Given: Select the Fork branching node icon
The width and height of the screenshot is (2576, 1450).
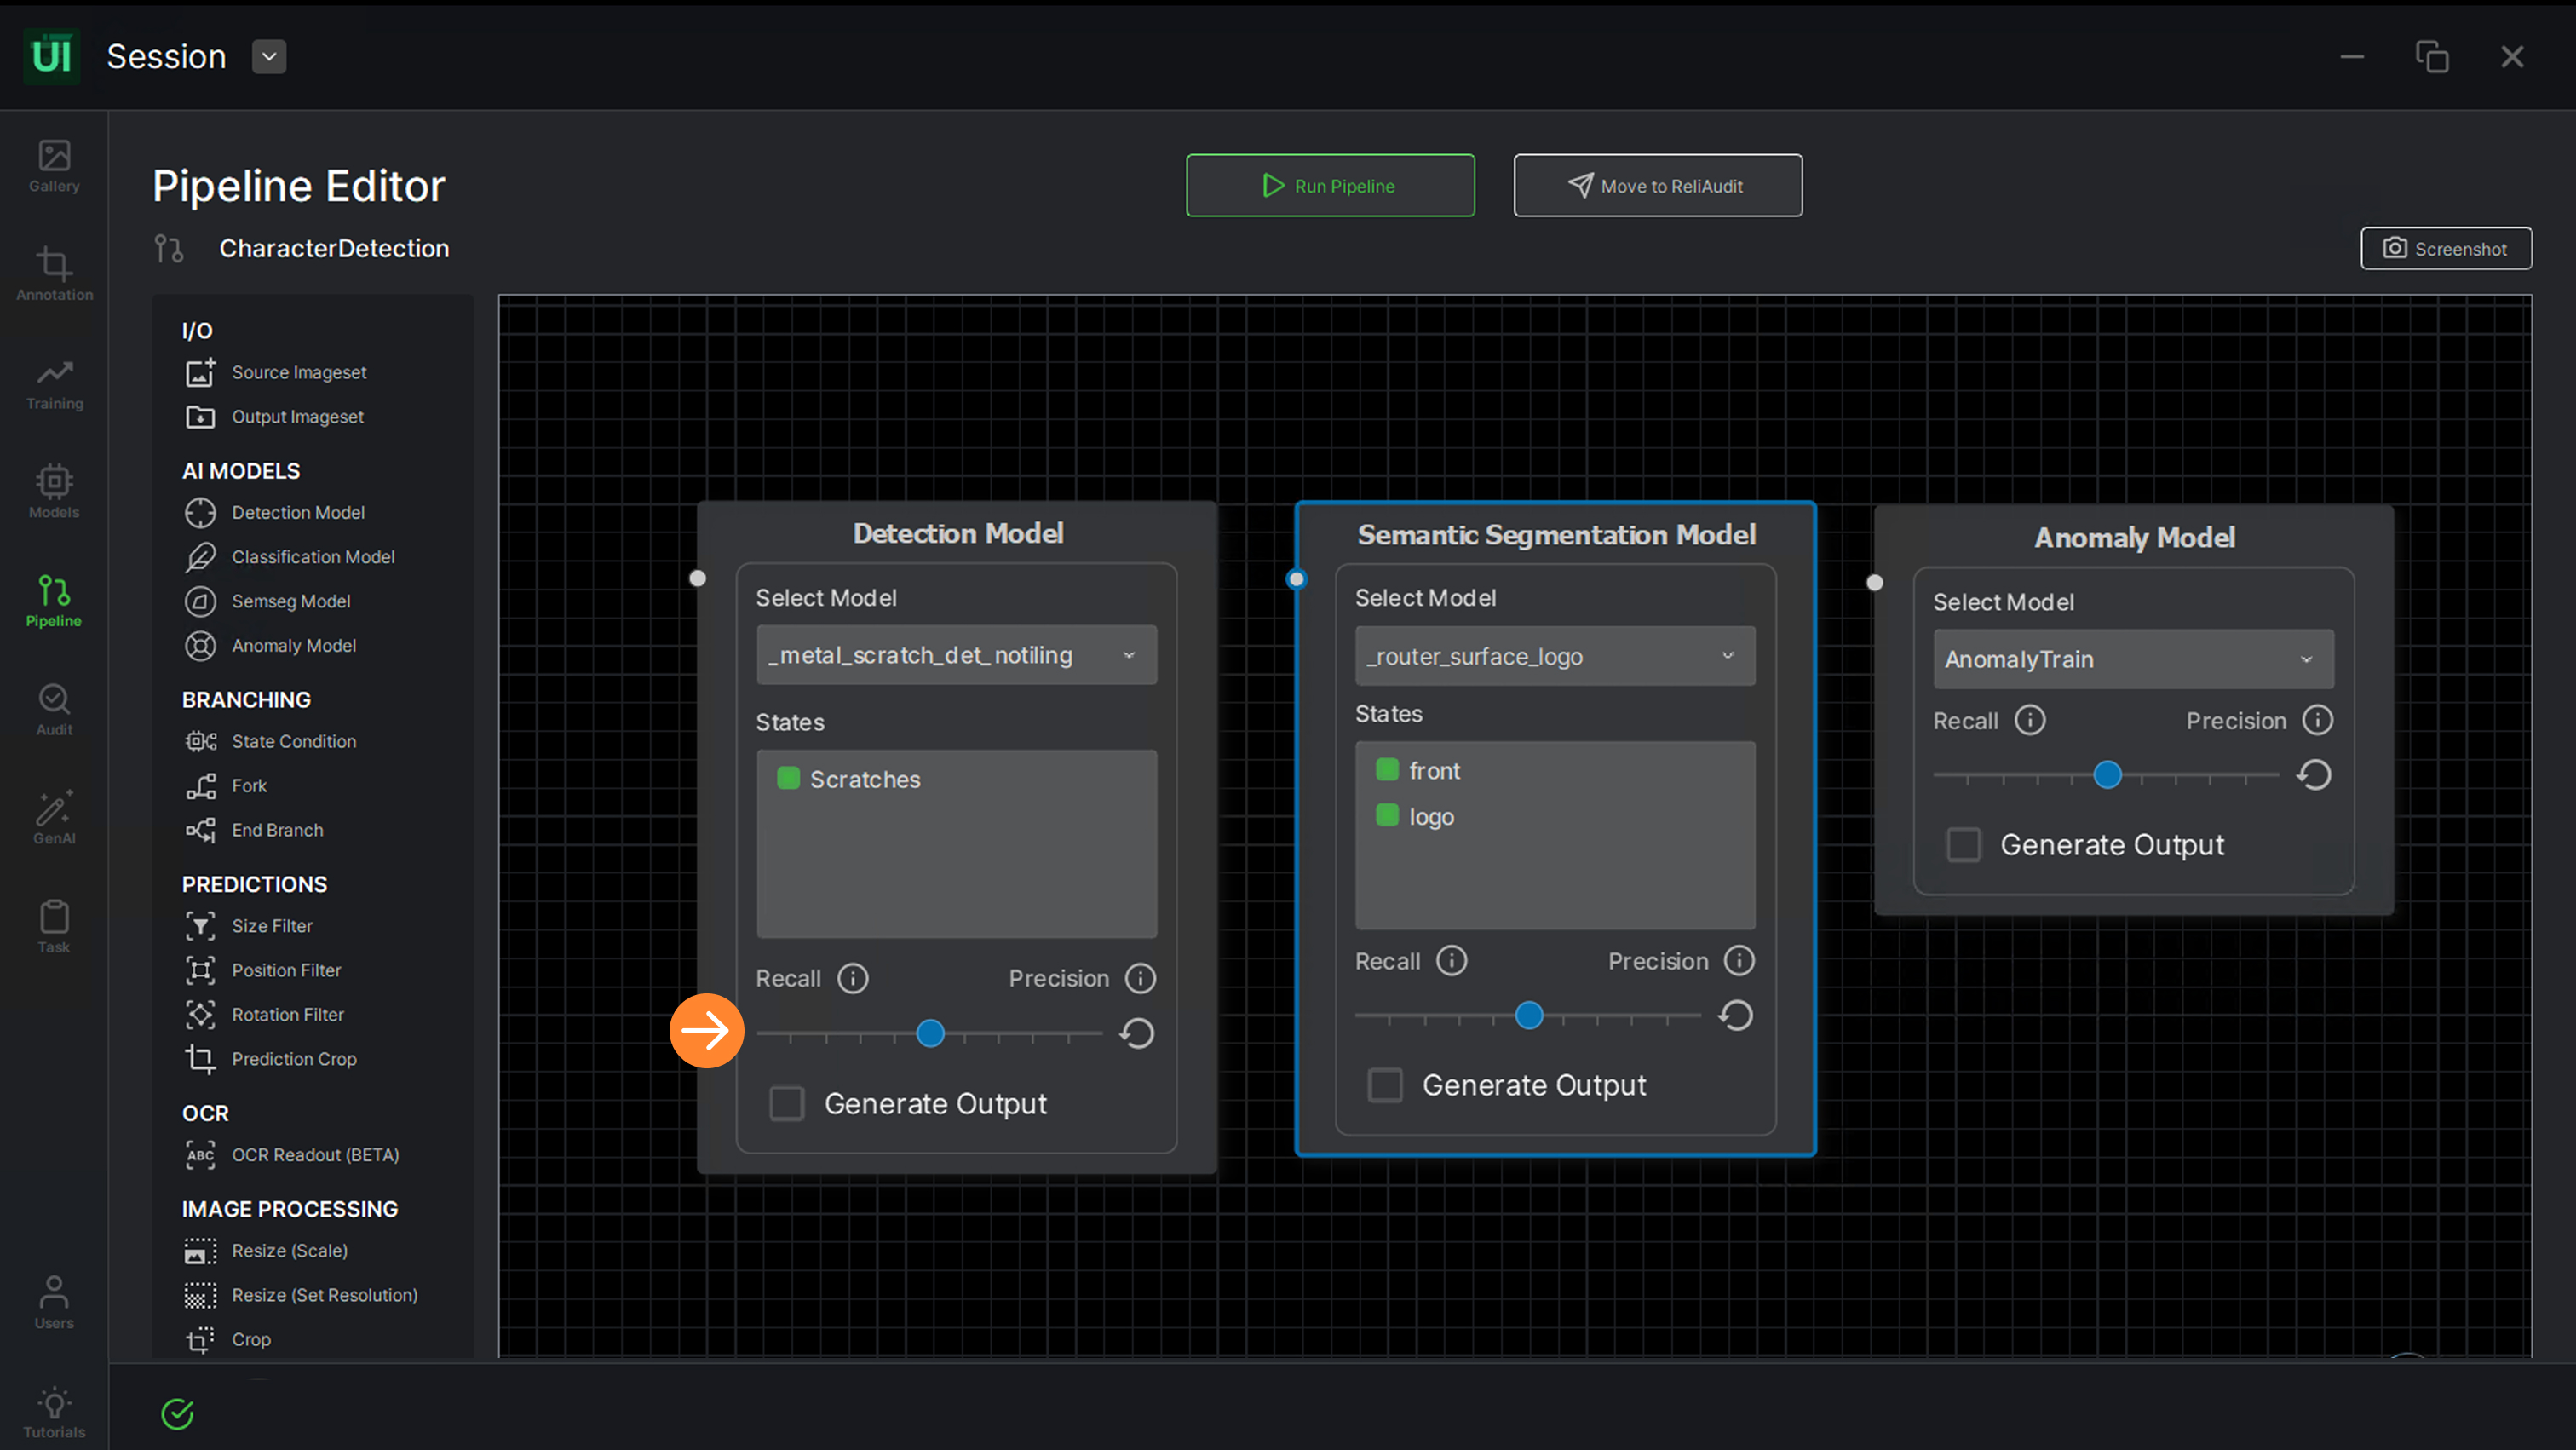Looking at the screenshot, I should click(200, 786).
